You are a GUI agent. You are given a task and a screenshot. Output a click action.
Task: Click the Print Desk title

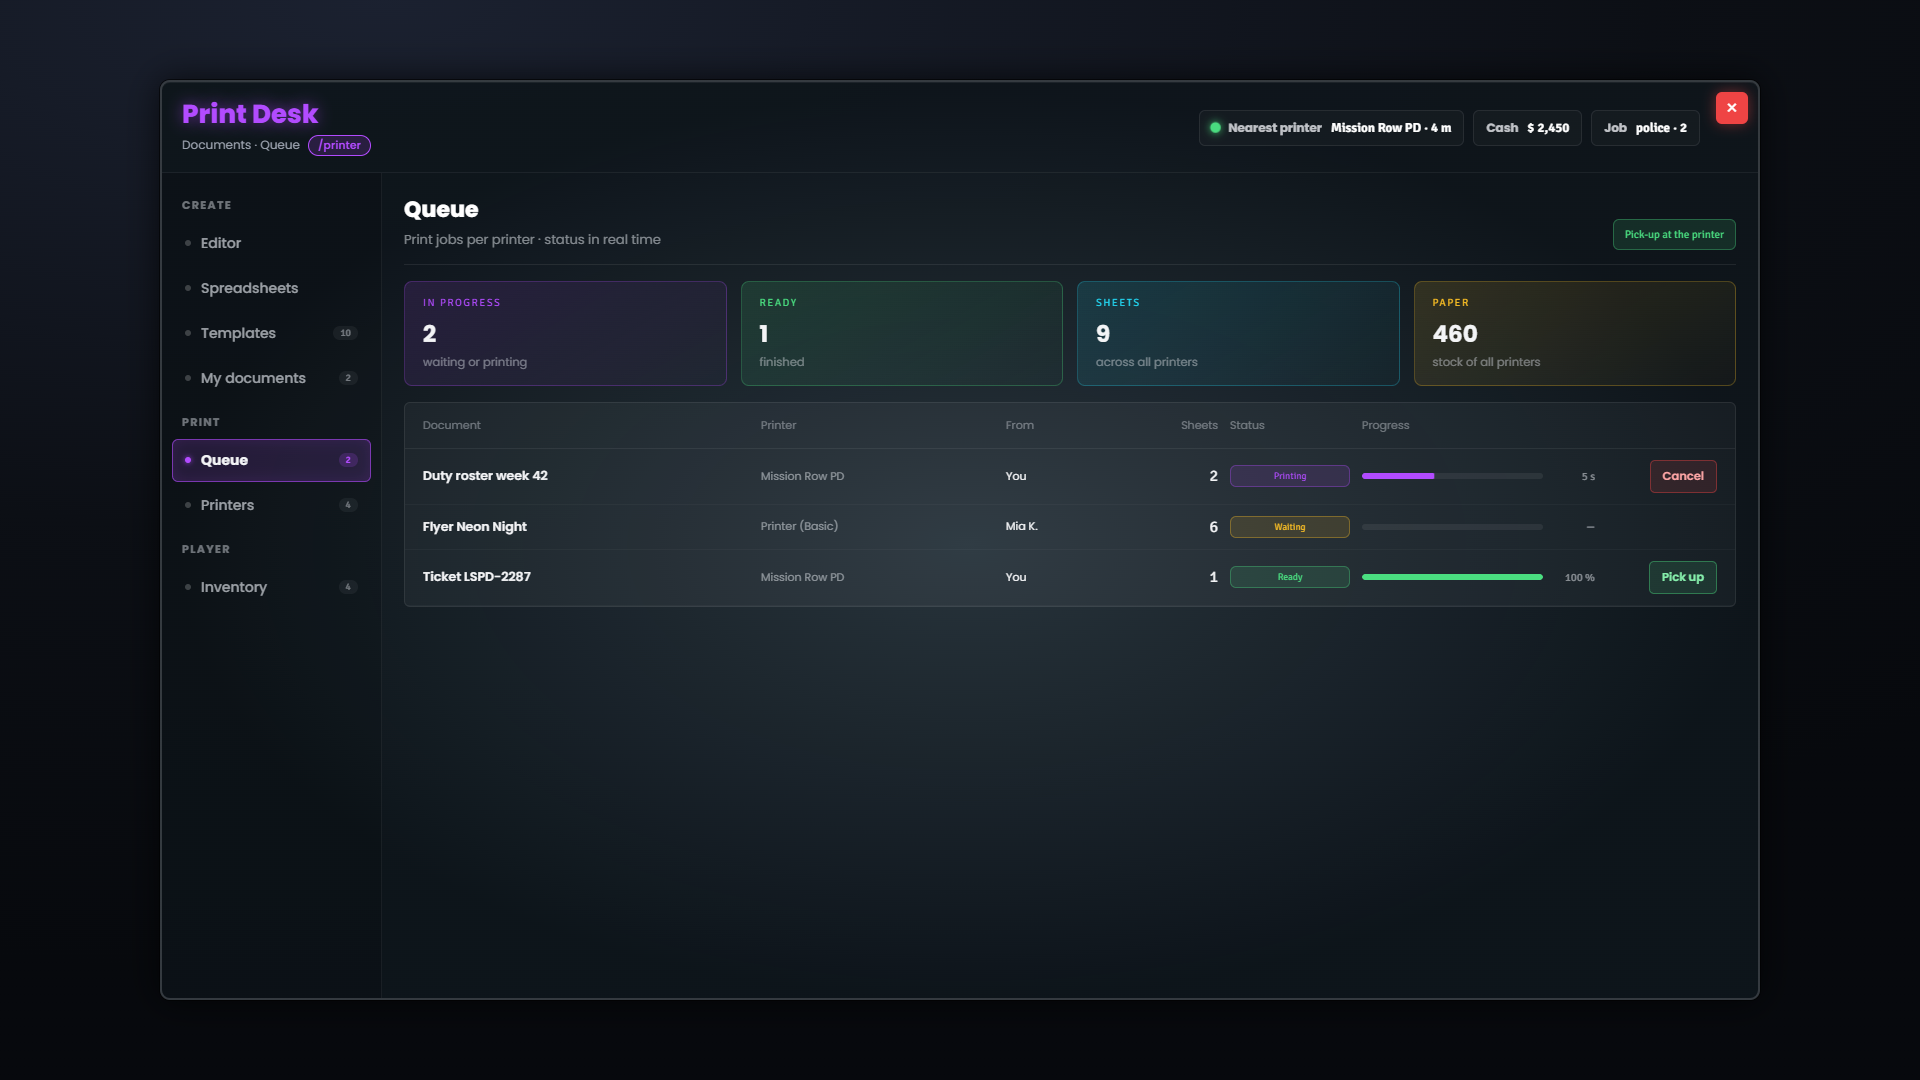[250, 113]
